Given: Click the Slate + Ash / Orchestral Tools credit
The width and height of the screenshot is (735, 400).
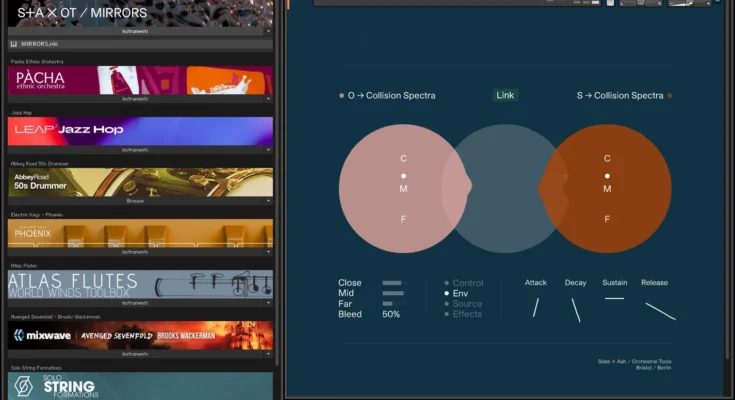Looking at the screenshot, I should (x=634, y=364).
